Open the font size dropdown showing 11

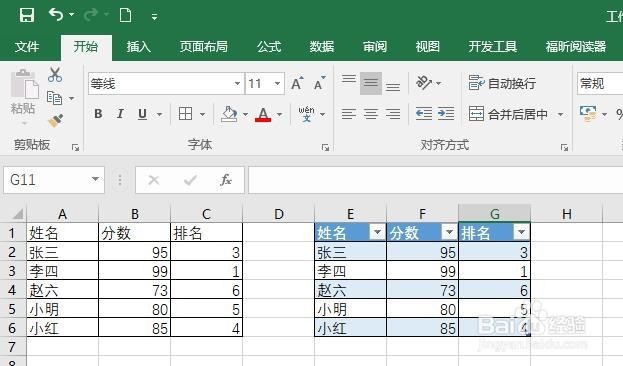pyautogui.click(x=277, y=83)
